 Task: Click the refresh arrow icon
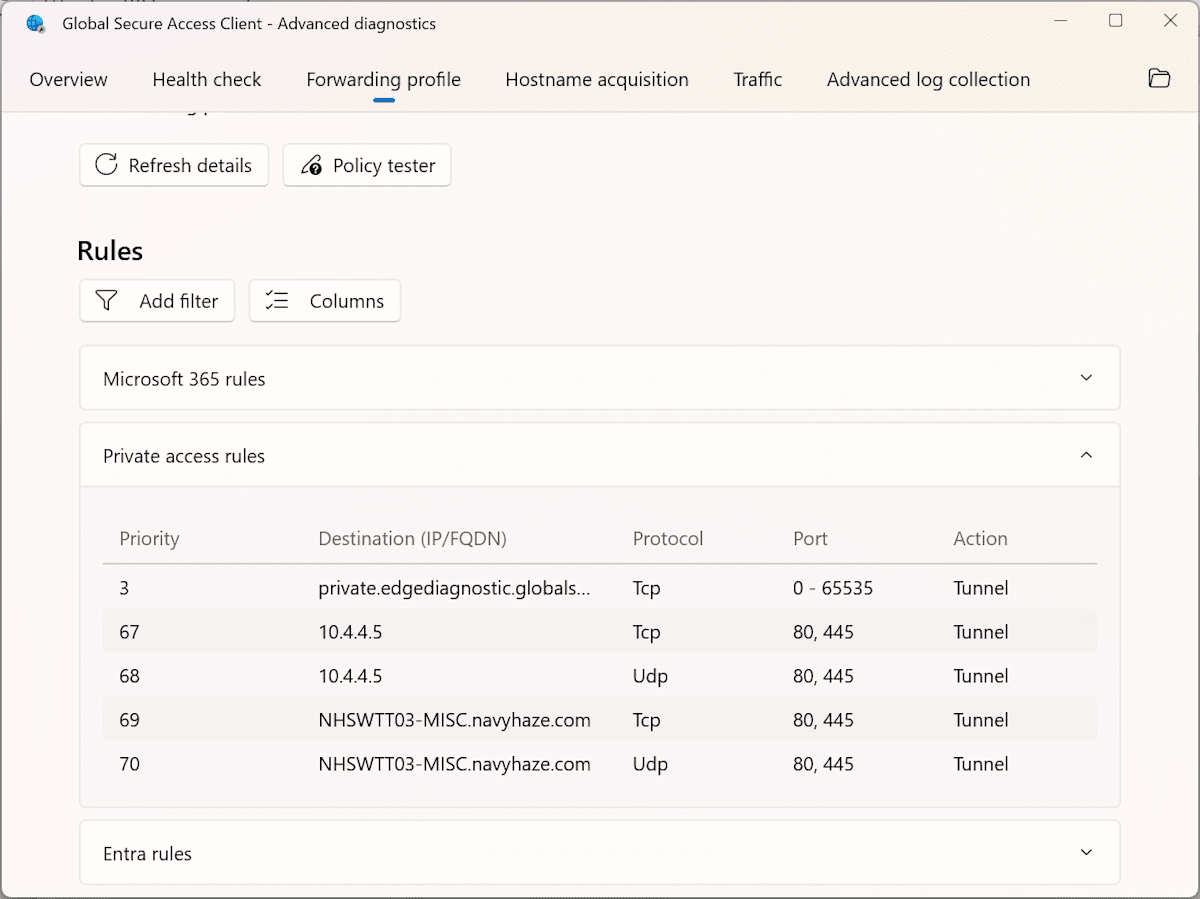click(x=106, y=165)
